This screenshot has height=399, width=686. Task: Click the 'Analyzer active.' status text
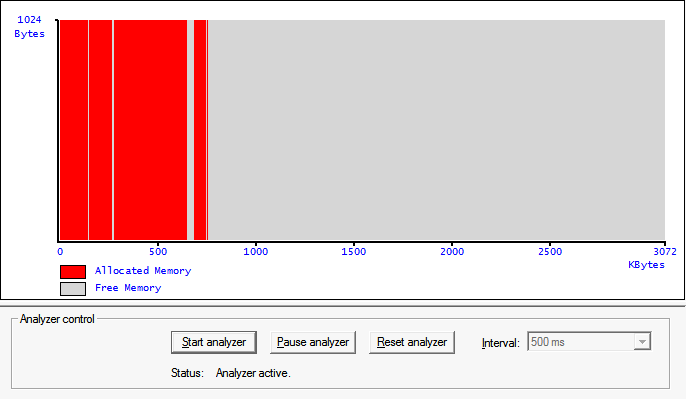pos(253,373)
